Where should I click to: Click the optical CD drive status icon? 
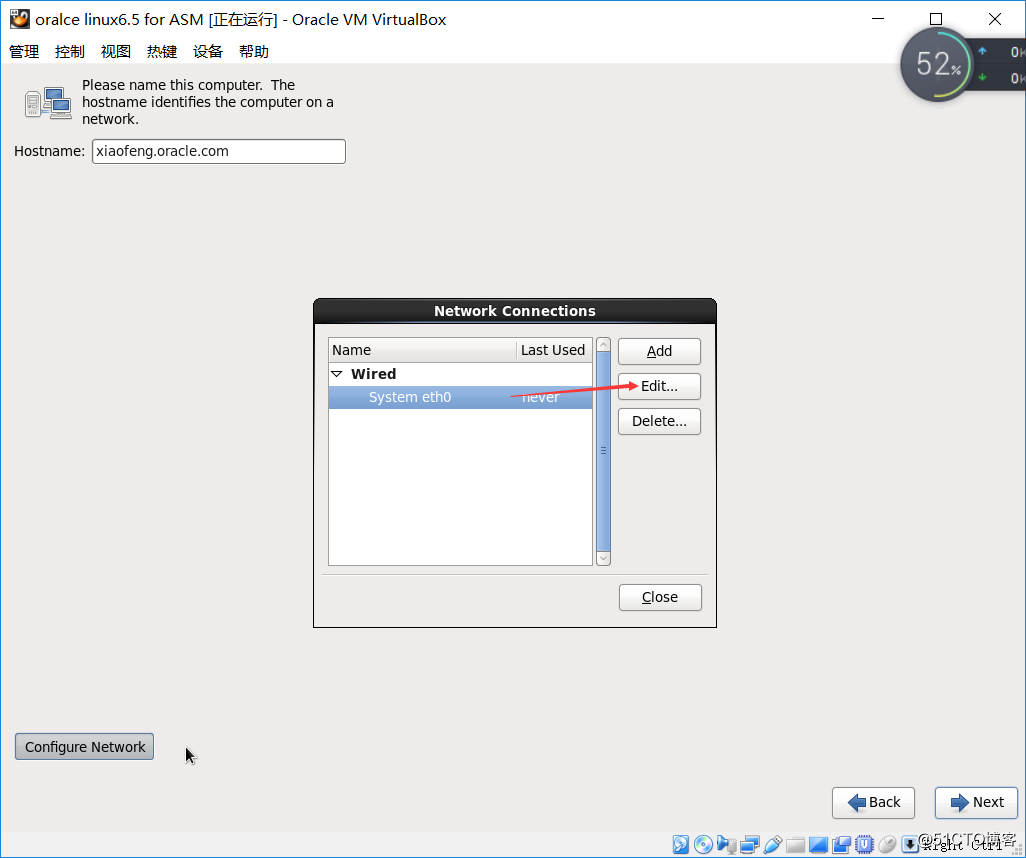pyautogui.click(x=703, y=844)
